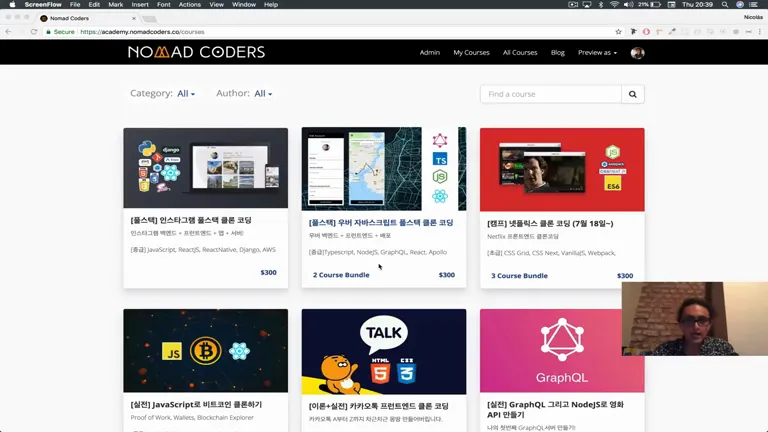The height and width of the screenshot is (432, 768).
Task: Open the ScreenFlow menu
Action: 43,4
